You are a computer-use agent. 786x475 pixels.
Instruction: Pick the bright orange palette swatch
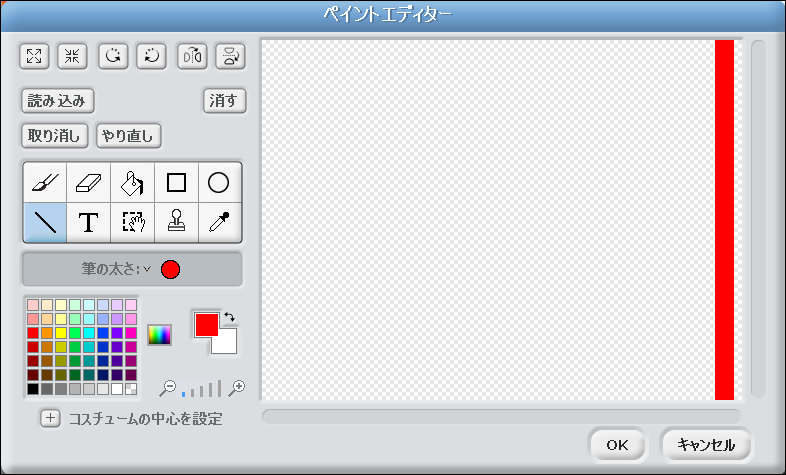(x=47, y=333)
